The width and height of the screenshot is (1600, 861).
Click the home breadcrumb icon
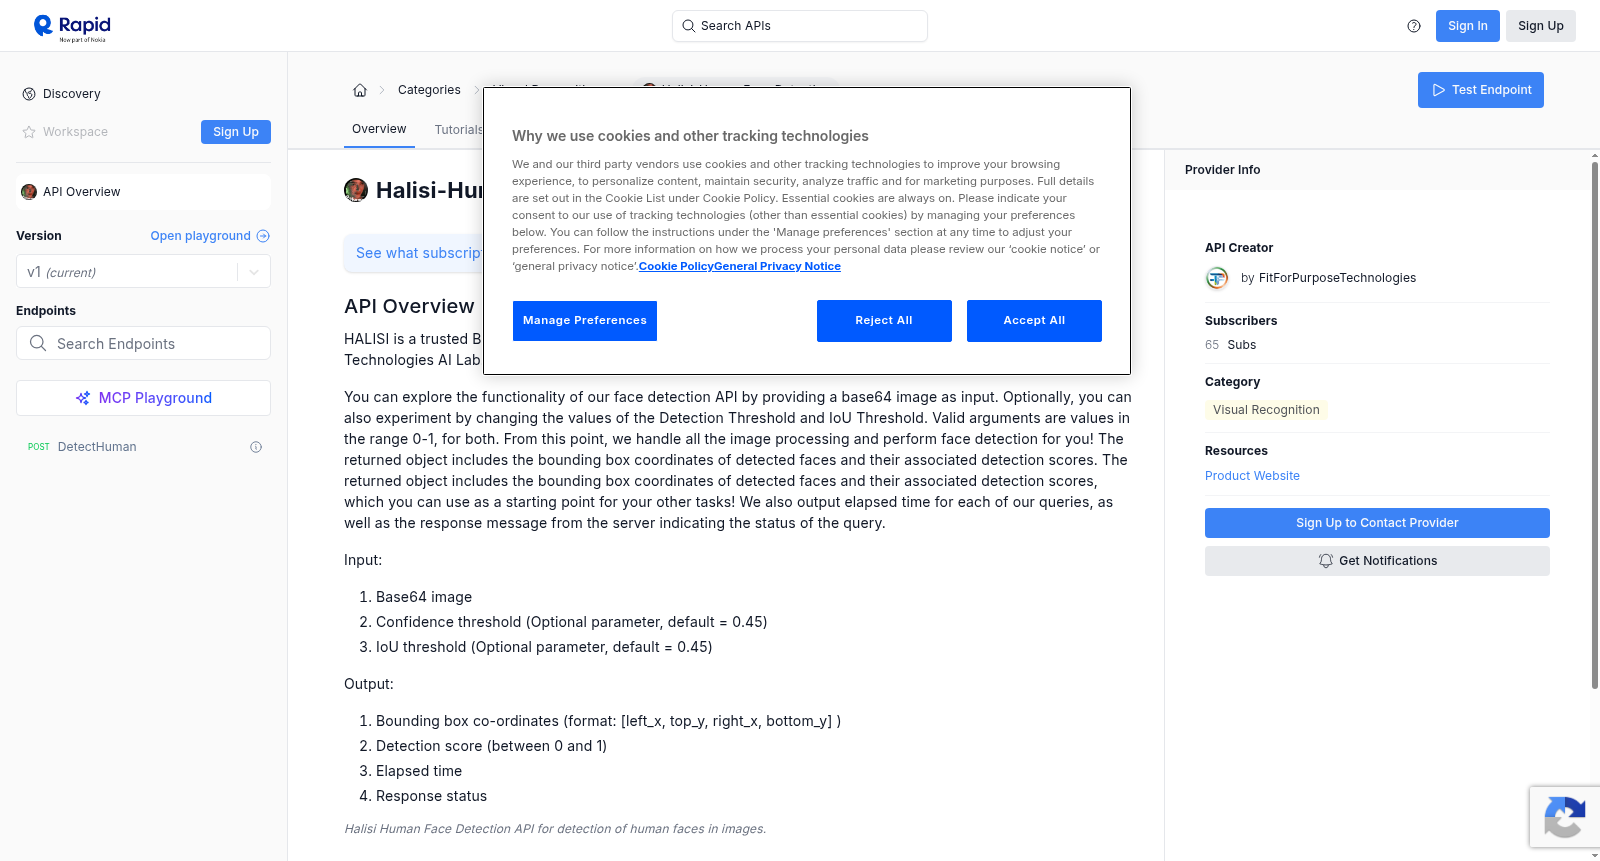[x=360, y=90]
